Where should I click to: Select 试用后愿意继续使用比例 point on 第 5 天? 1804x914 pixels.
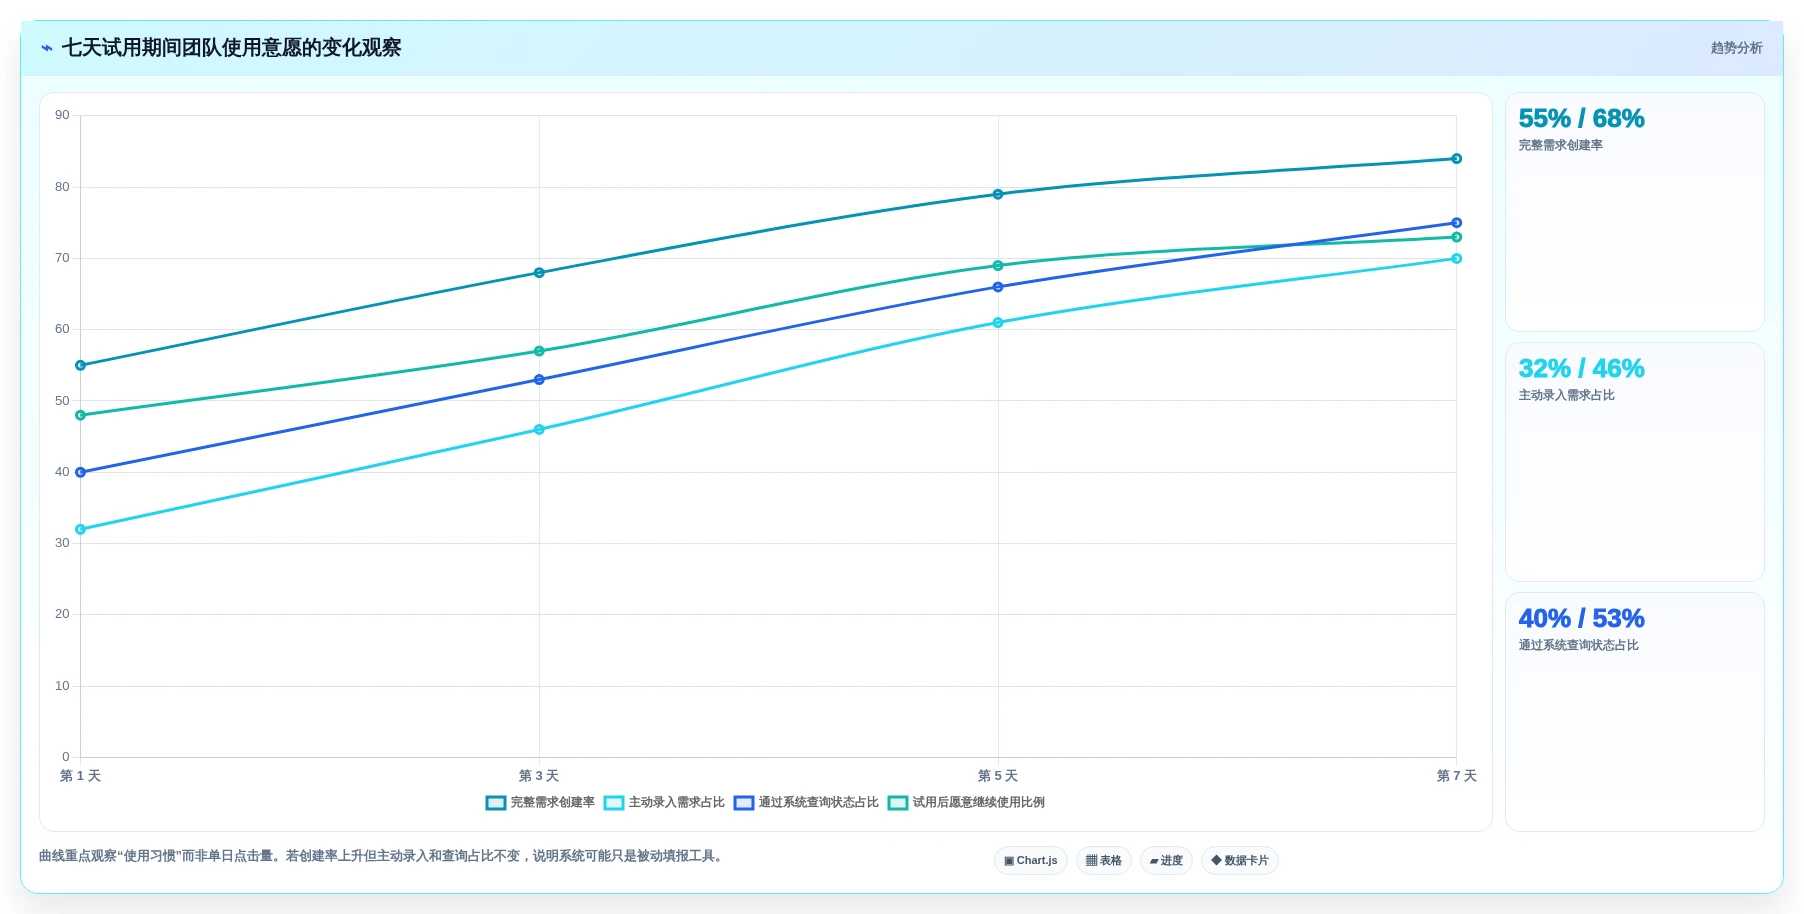pos(998,266)
